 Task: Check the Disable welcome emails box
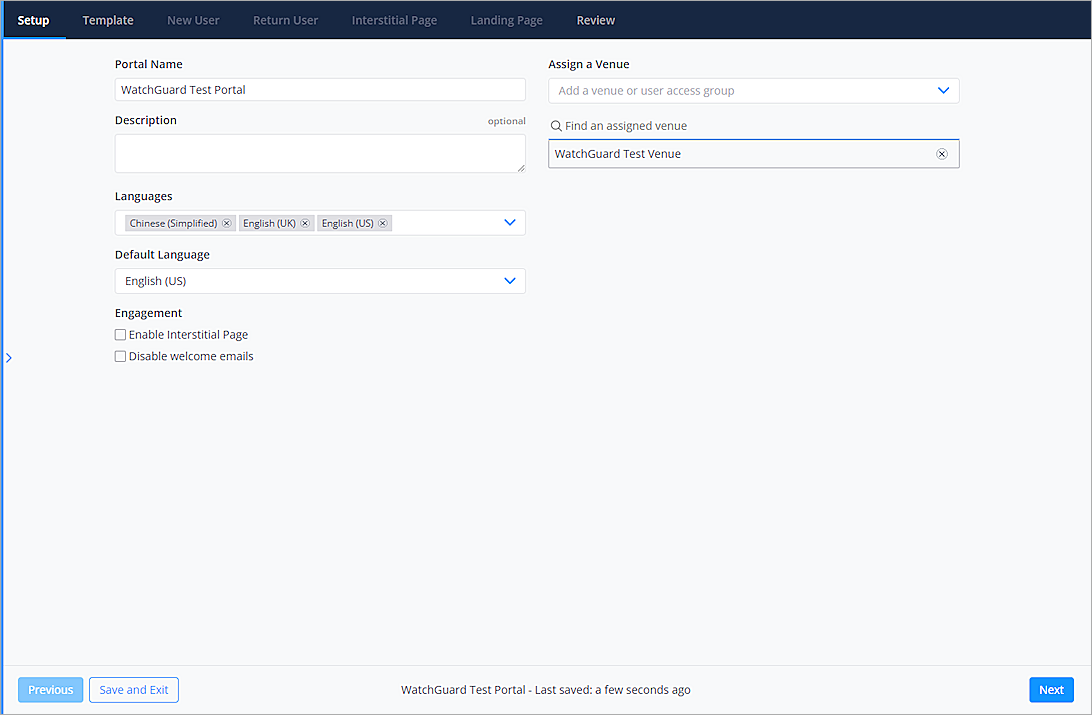point(120,355)
